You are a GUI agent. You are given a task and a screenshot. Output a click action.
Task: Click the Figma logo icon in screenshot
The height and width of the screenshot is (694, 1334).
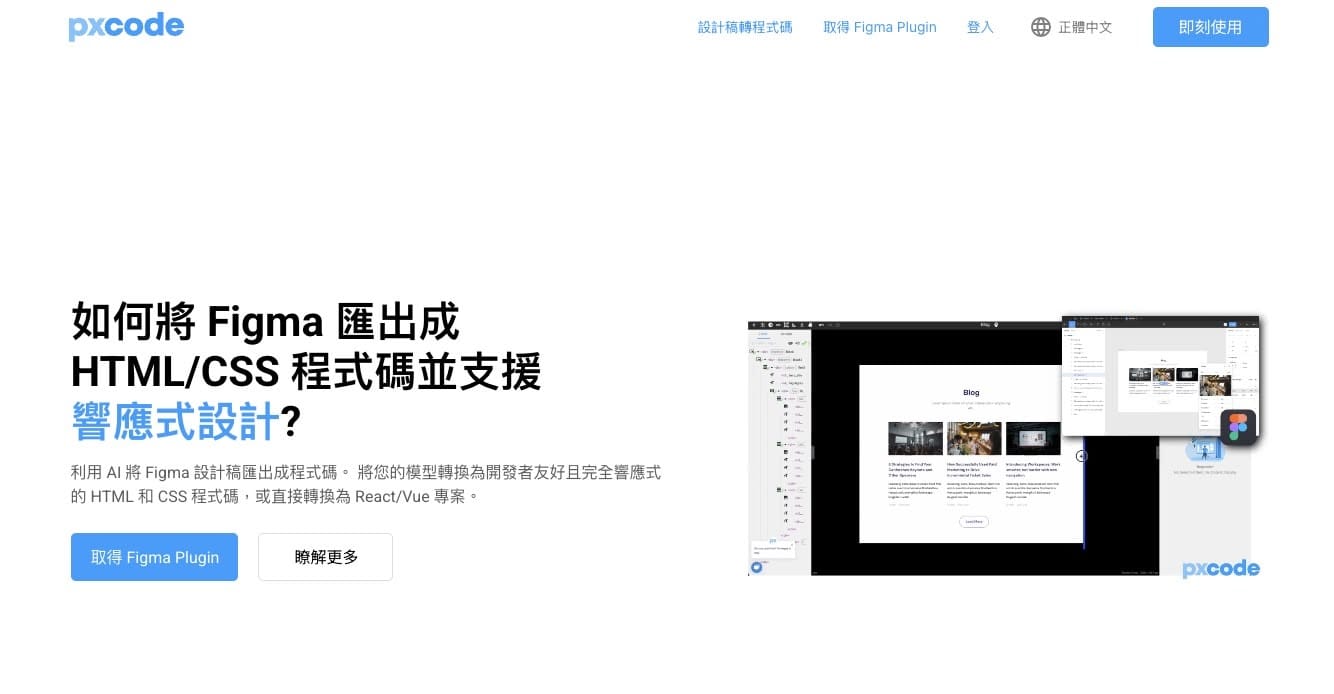[x=1239, y=427]
